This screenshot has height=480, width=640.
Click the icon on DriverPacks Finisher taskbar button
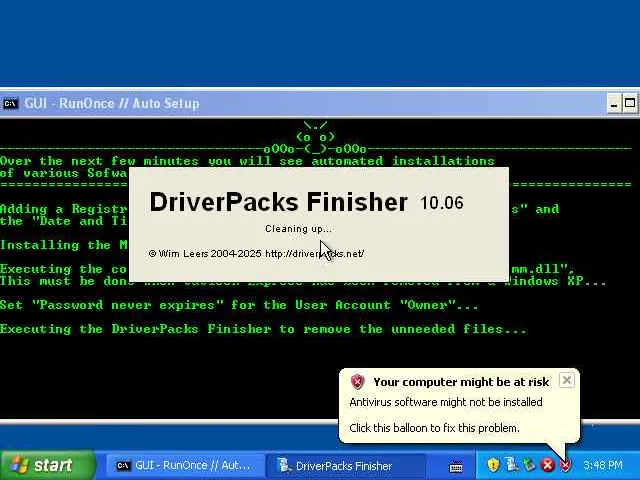coord(284,465)
